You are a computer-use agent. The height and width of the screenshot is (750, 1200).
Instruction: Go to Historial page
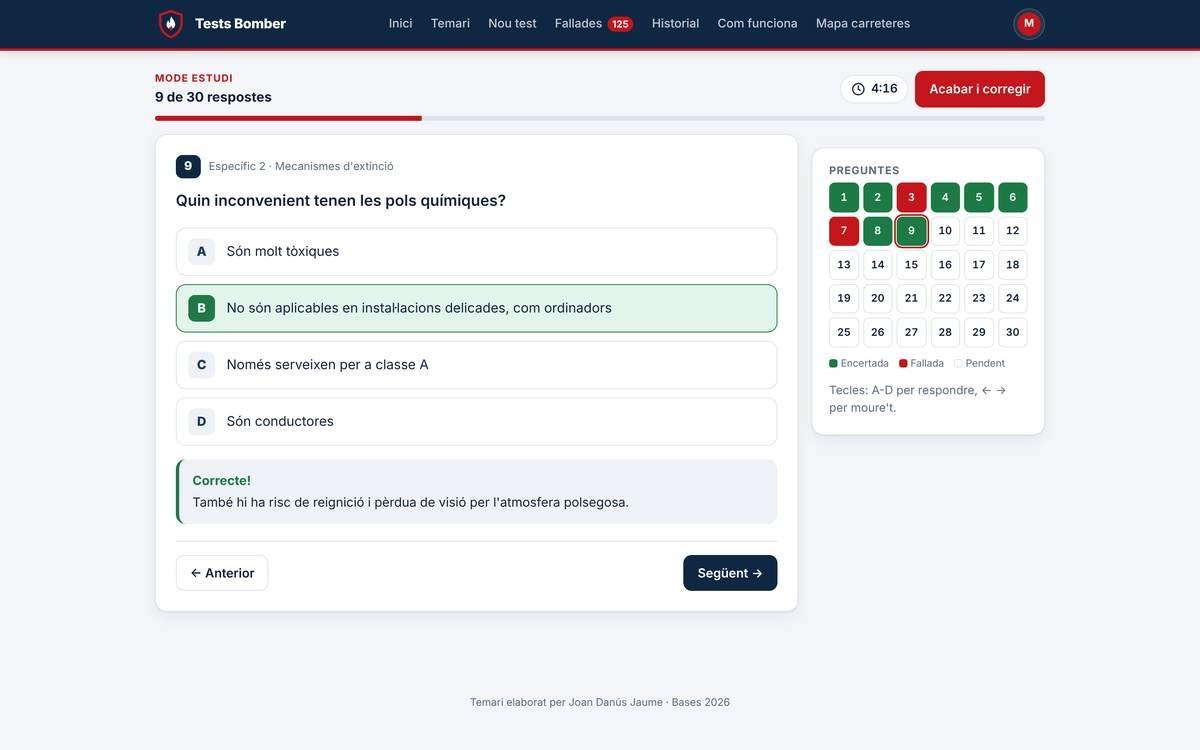(x=675, y=24)
